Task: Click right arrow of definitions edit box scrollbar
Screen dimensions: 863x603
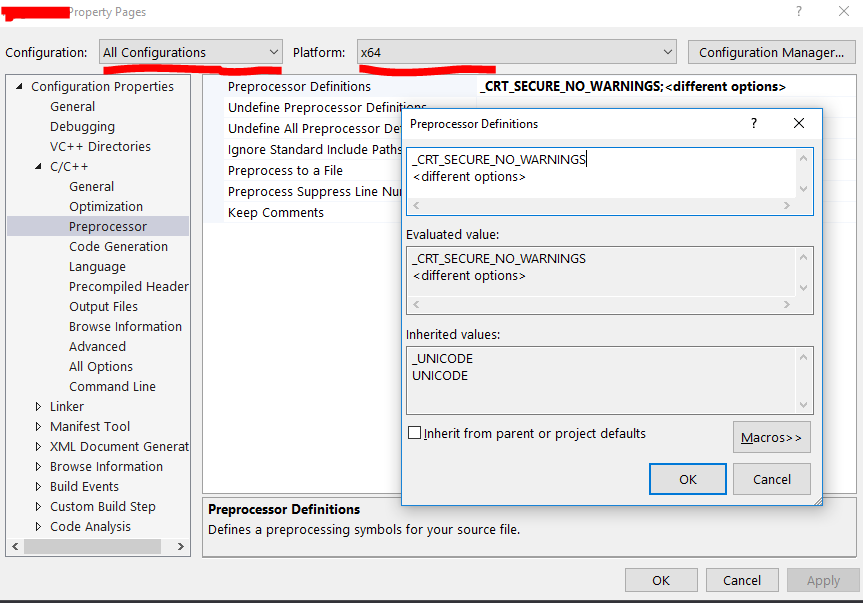Action: point(786,205)
